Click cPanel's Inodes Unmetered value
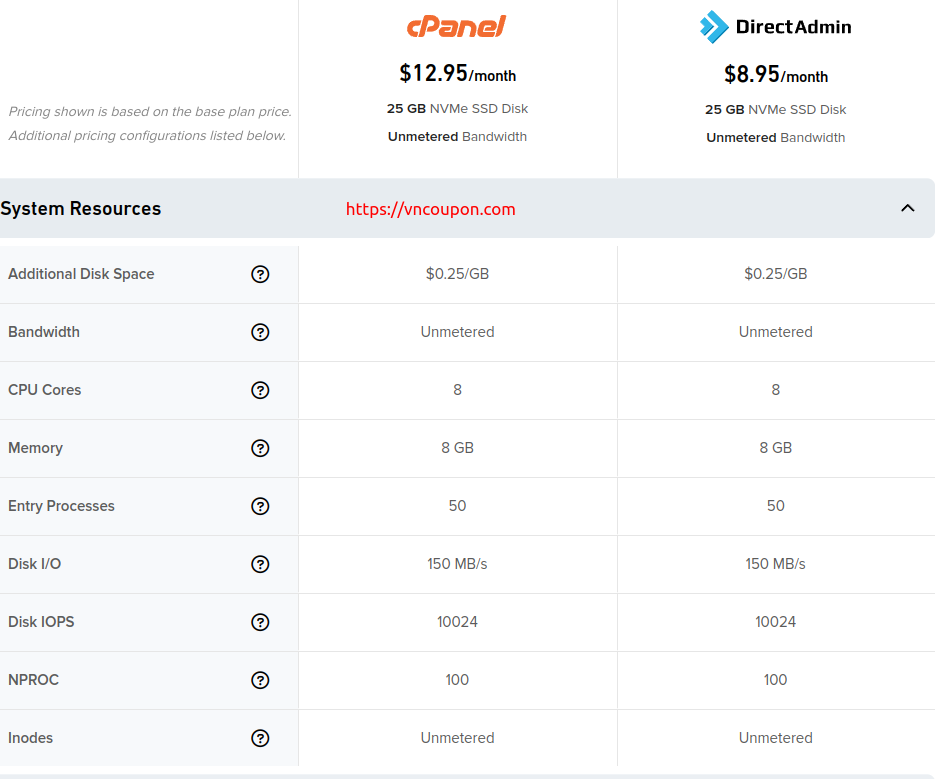The height and width of the screenshot is (779, 943). coord(457,738)
